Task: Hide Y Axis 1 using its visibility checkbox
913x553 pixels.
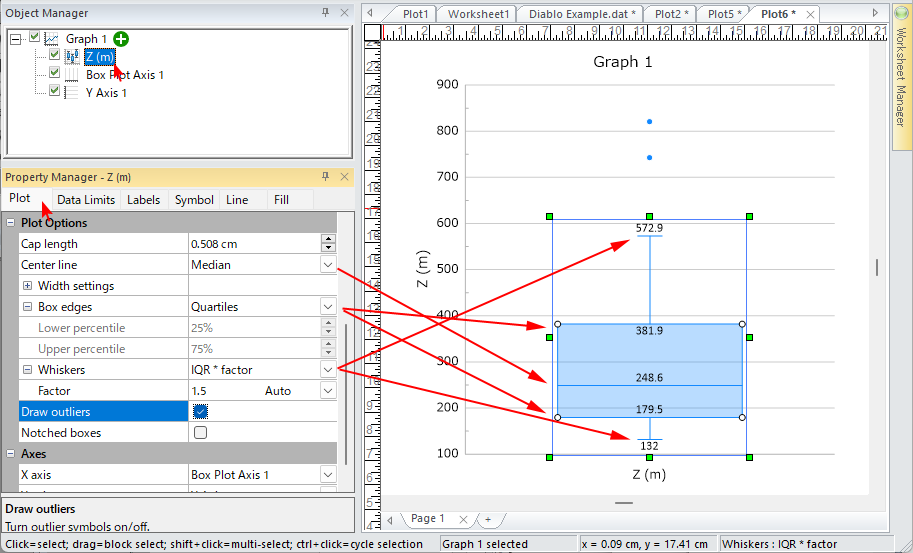Action: coord(55,92)
